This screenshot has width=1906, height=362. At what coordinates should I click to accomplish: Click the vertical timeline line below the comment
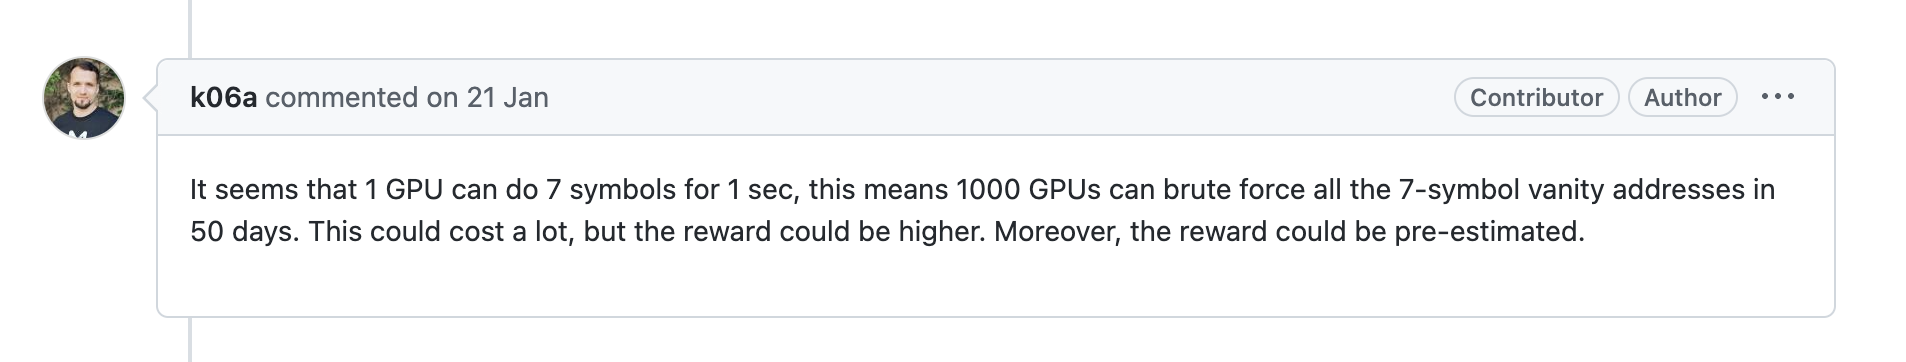[189, 340]
